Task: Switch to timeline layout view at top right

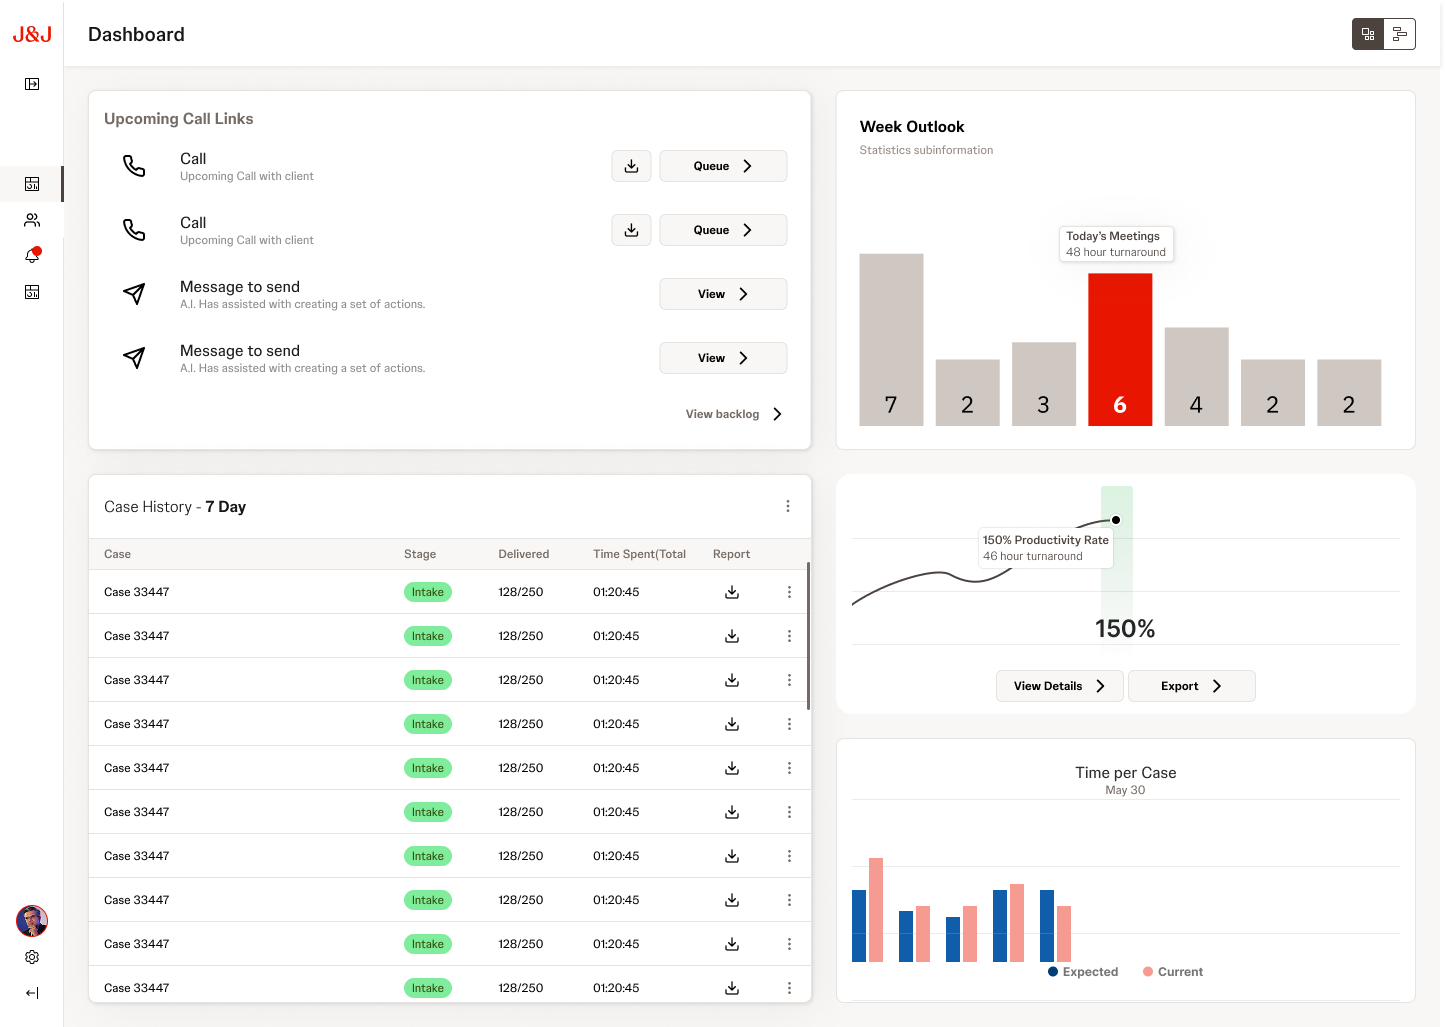Action: pyautogui.click(x=1400, y=33)
